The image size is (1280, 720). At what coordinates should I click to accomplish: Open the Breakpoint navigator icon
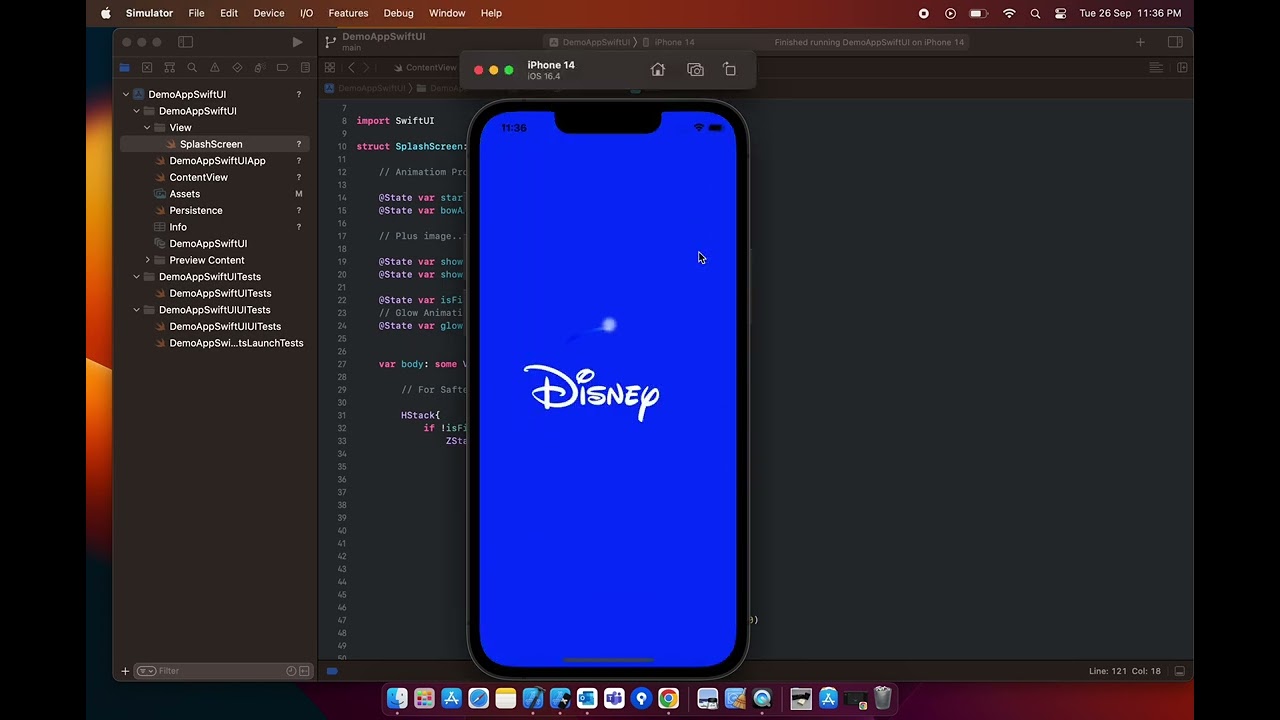point(282,68)
